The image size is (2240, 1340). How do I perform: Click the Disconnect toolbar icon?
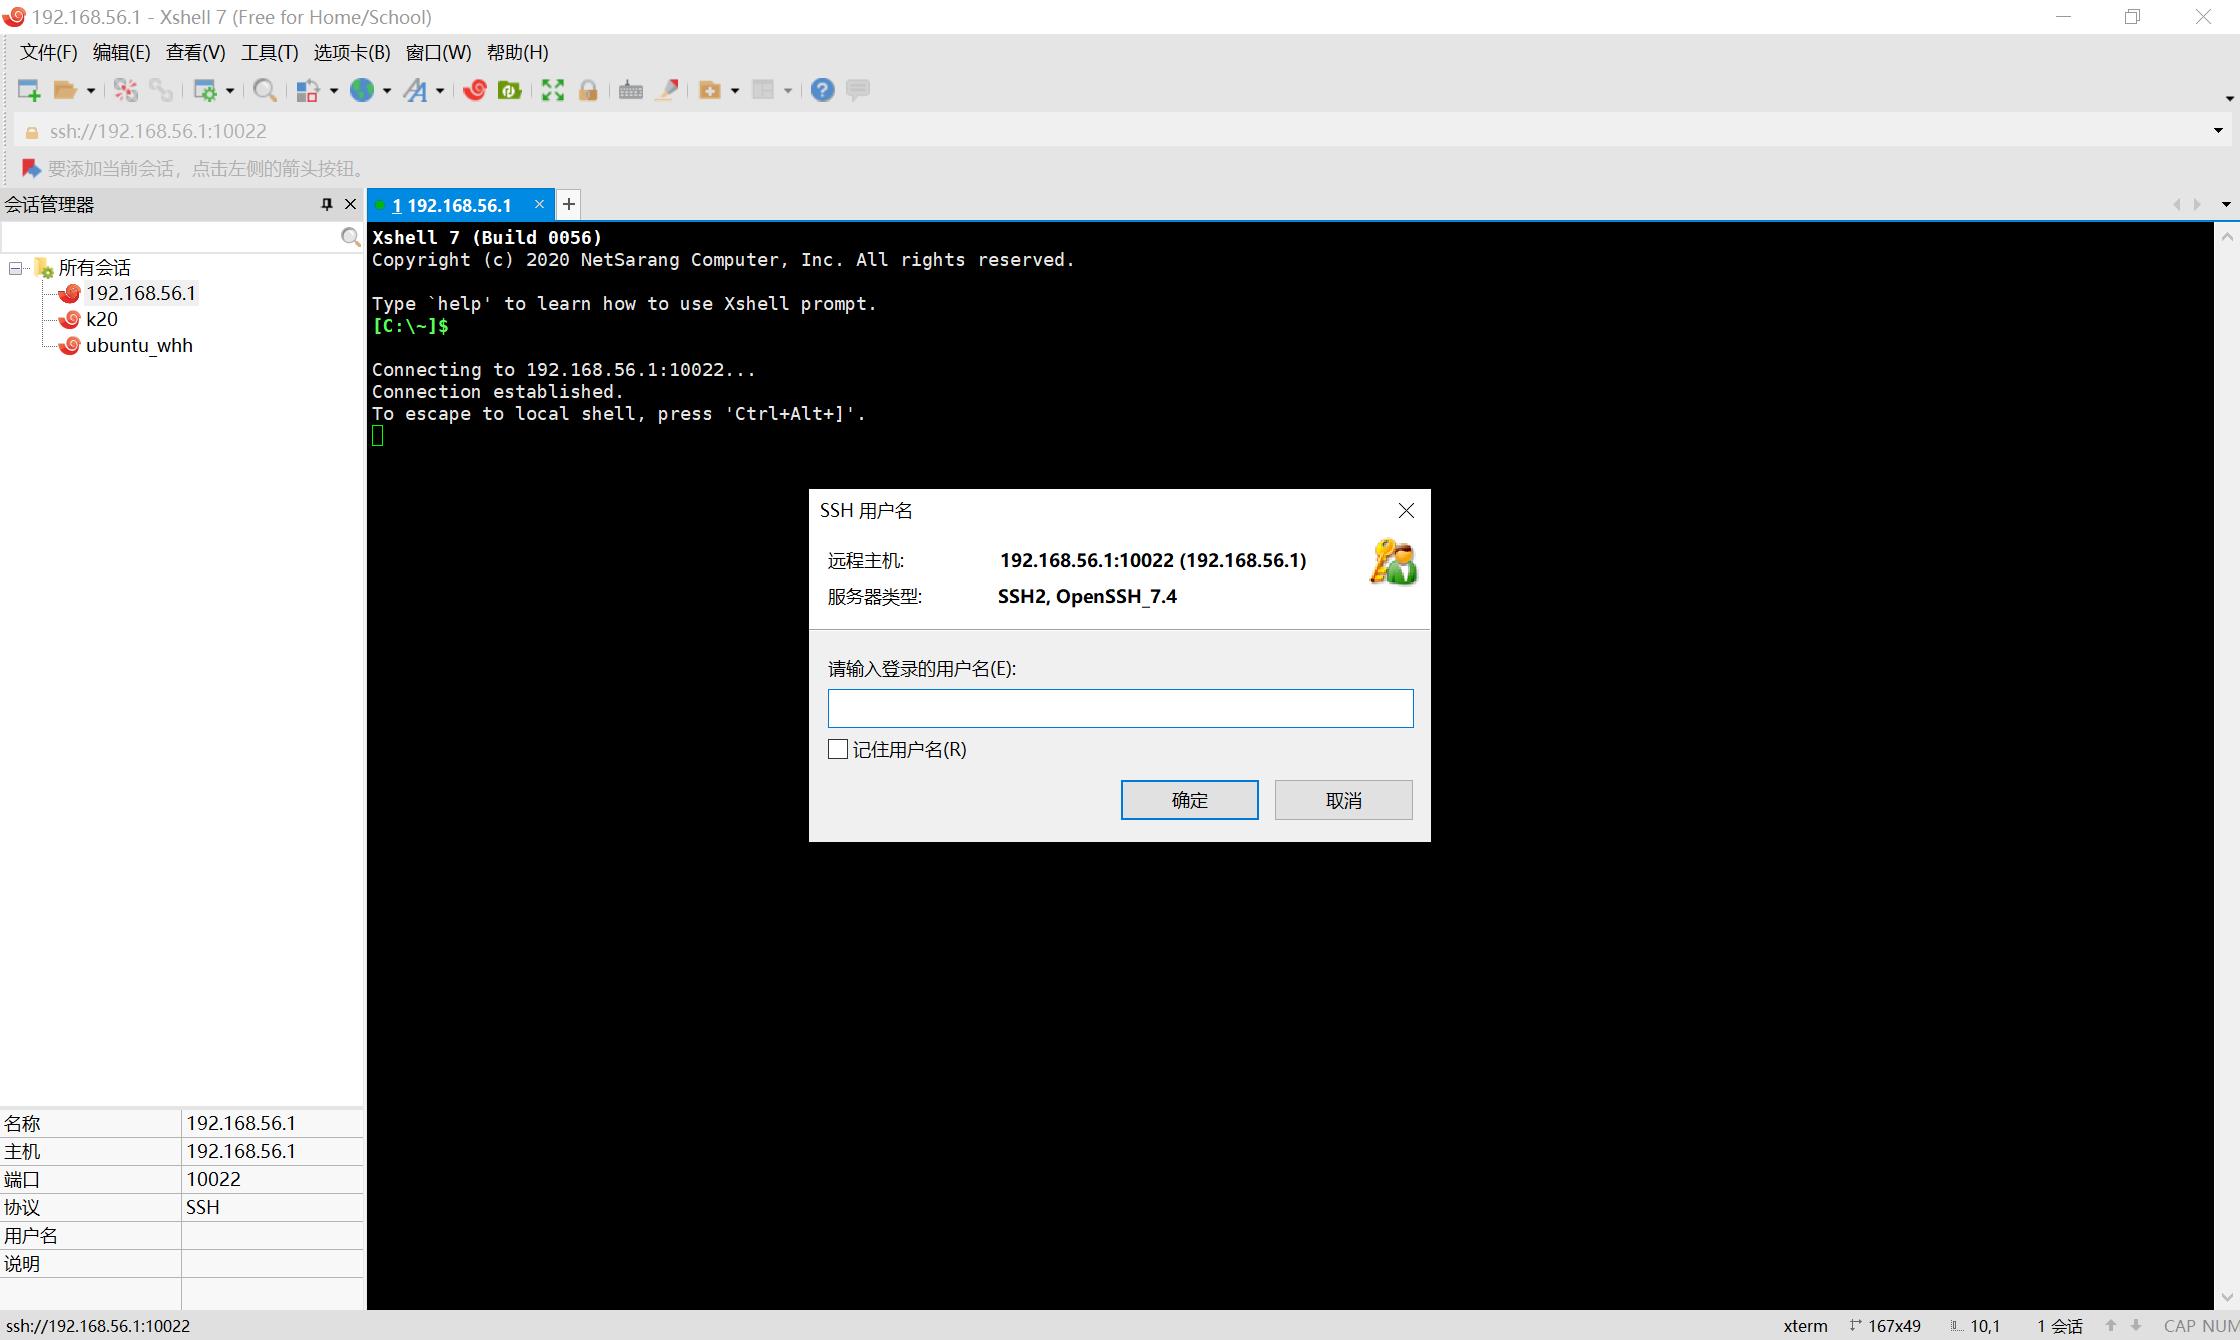click(x=126, y=90)
